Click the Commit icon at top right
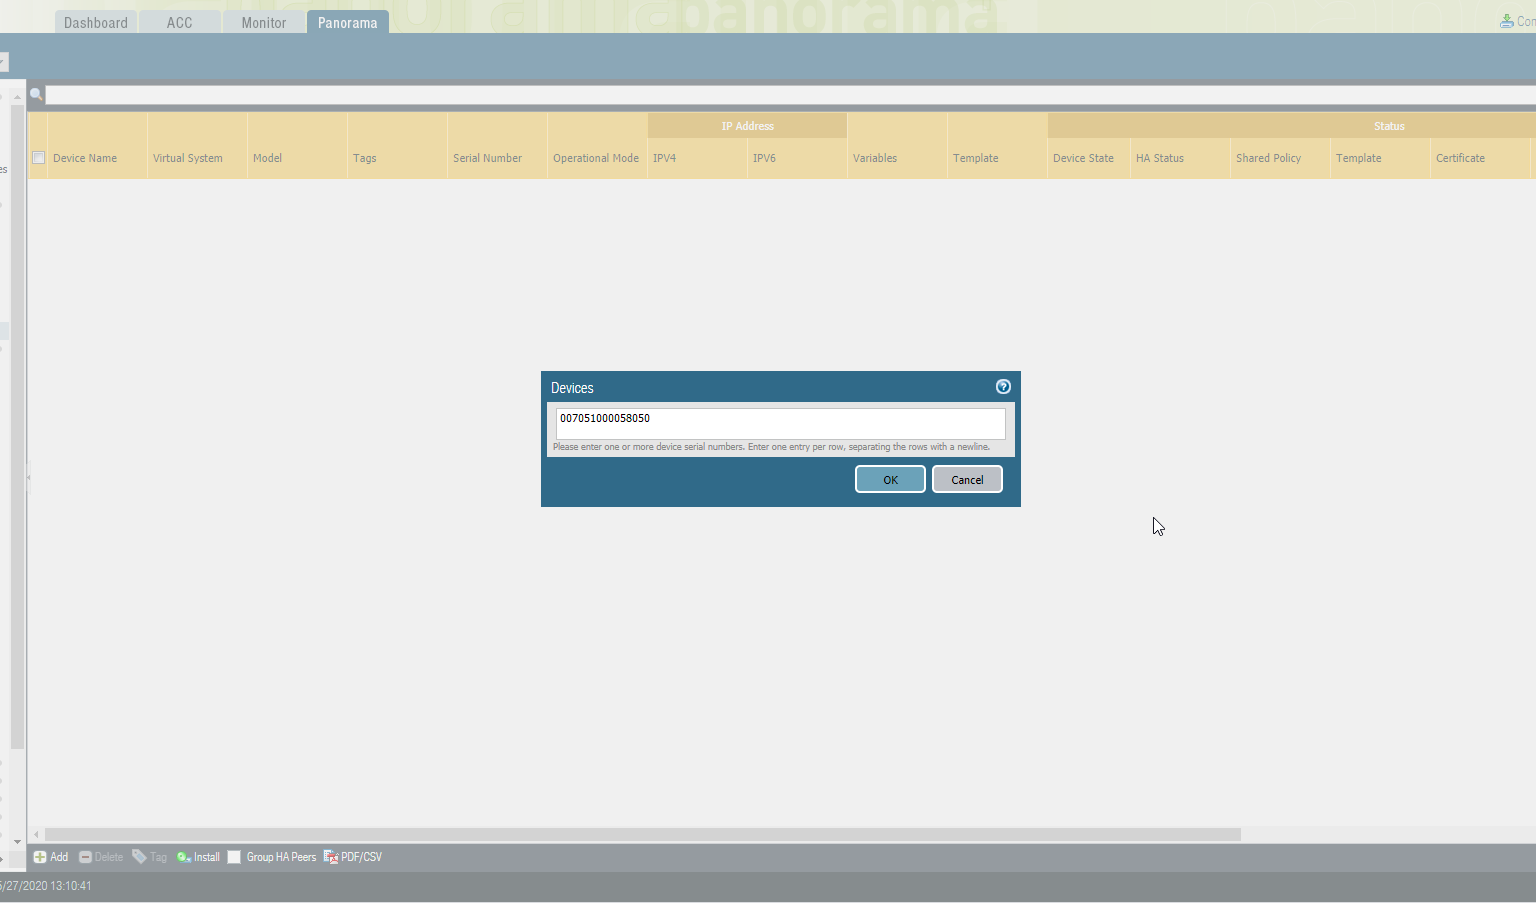 (x=1505, y=20)
